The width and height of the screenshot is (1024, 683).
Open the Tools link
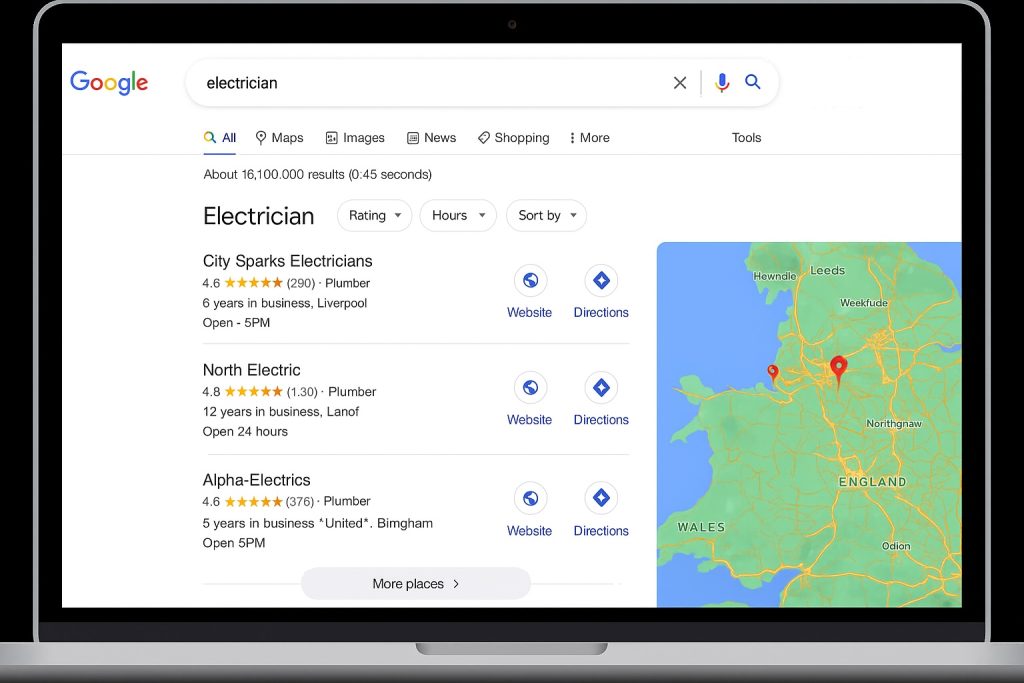(746, 138)
